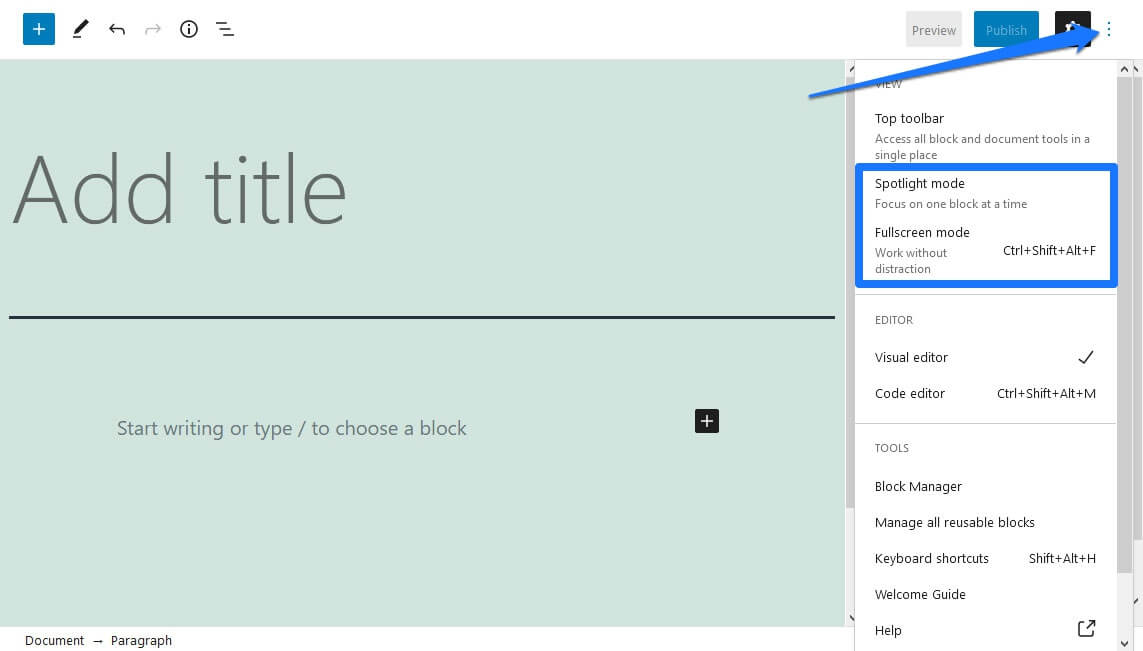Click the black plus add block button
Screen dimensions: 1143x651
tap(706, 421)
